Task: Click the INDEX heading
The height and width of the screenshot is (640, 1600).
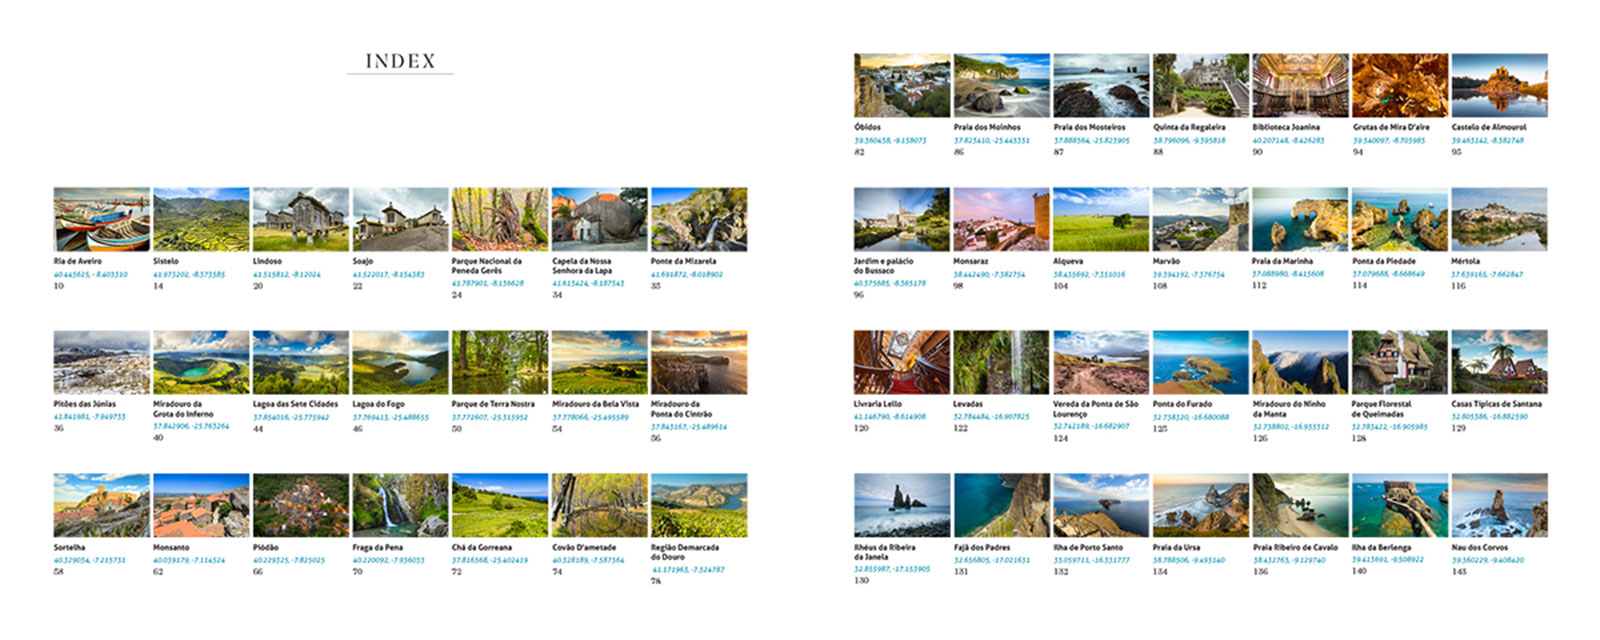Action: [x=400, y=61]
